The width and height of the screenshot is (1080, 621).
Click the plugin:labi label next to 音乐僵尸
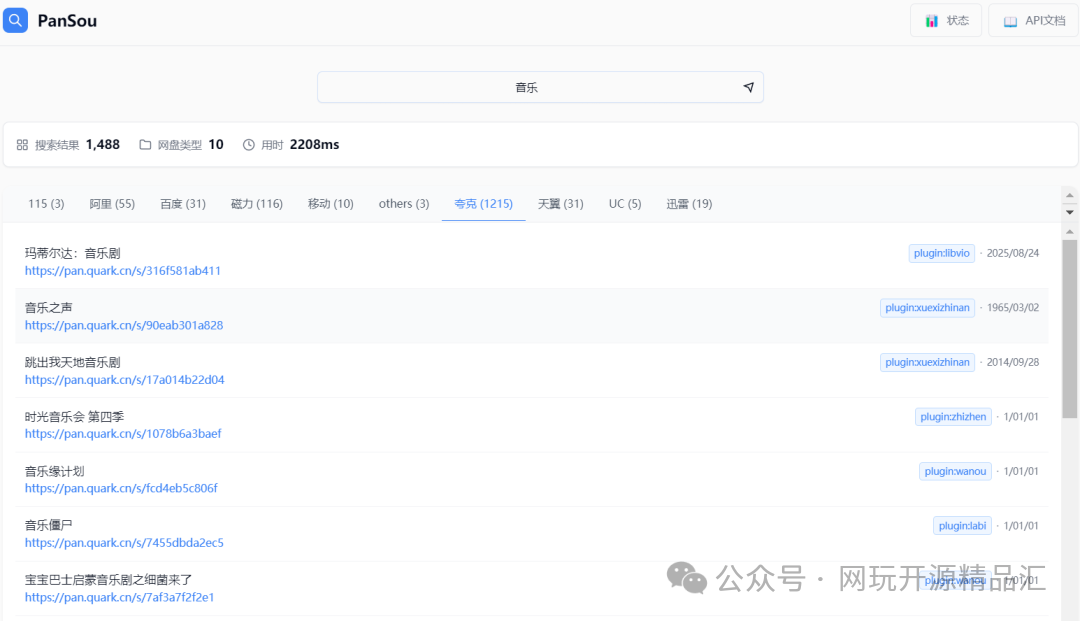[962, 525]
